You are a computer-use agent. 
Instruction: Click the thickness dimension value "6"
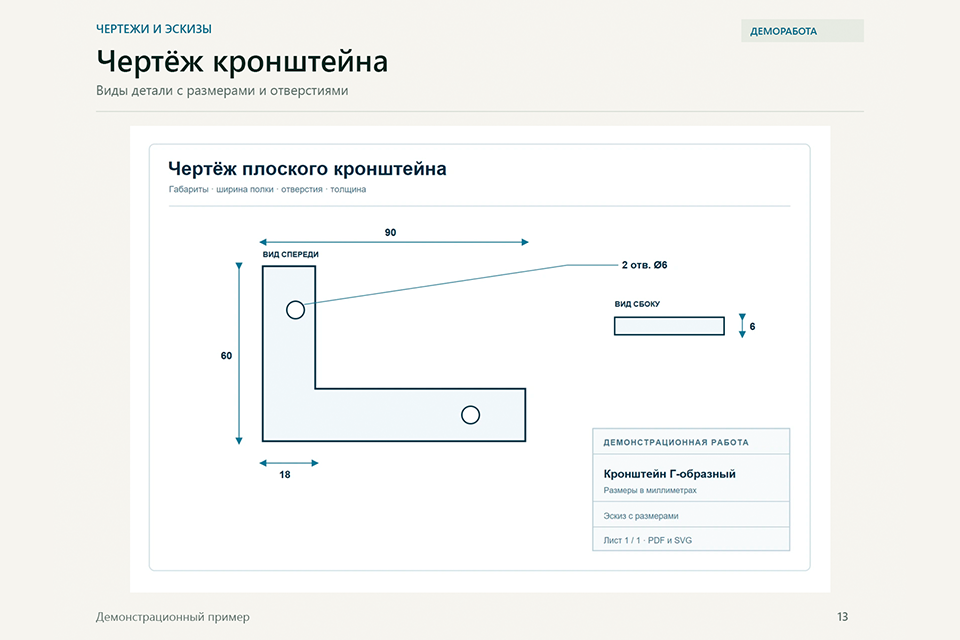752,326
